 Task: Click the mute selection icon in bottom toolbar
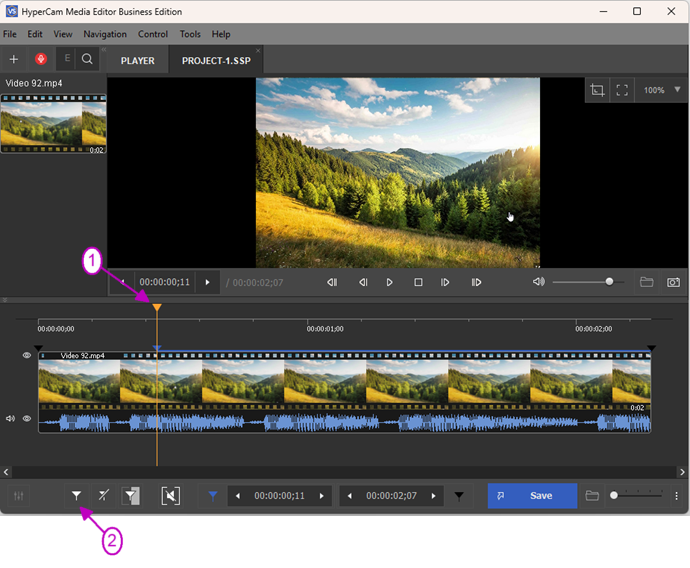[171, 496]
